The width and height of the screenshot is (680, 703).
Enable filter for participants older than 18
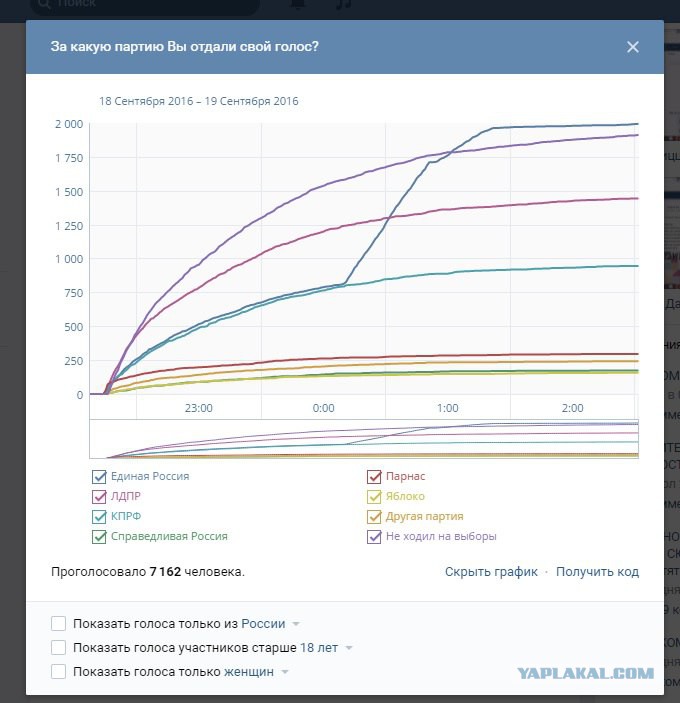coord(58,647)
